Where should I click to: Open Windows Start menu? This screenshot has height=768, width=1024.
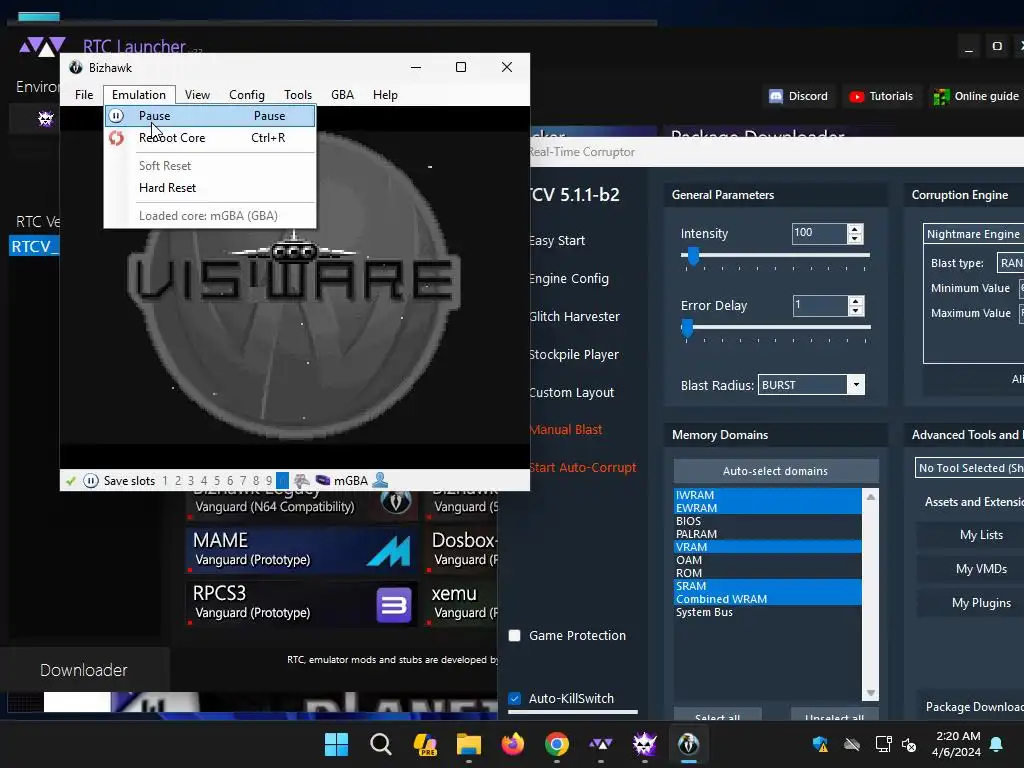[337, 744]
